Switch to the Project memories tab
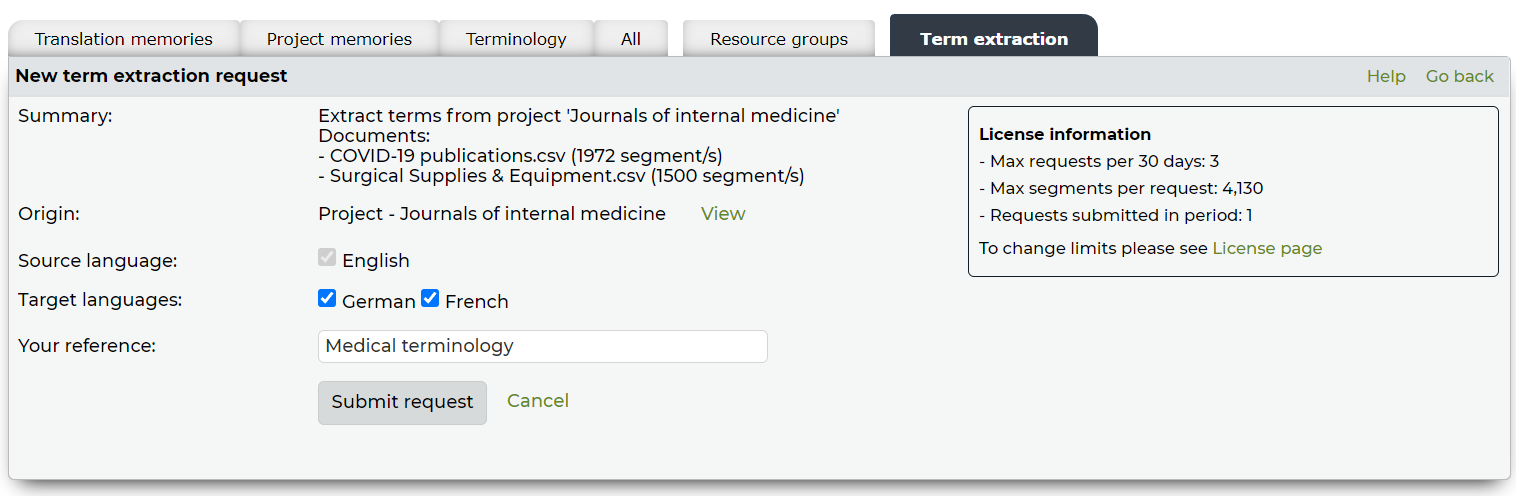 339,39
